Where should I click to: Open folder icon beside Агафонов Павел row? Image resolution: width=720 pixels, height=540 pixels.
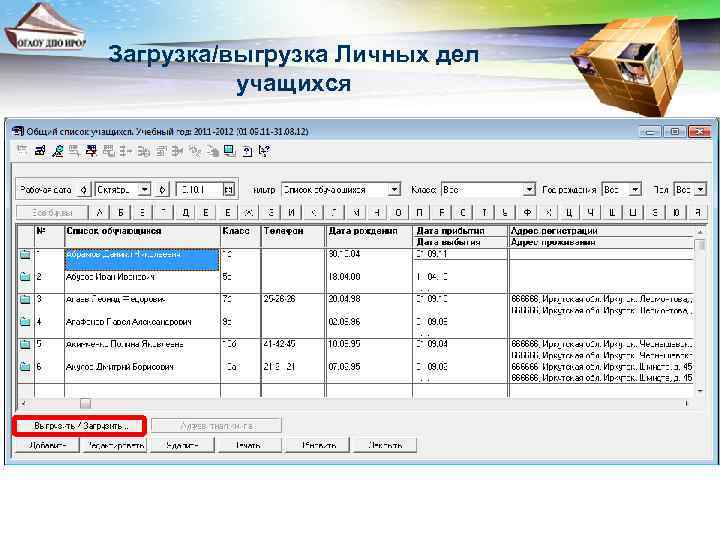25,322
